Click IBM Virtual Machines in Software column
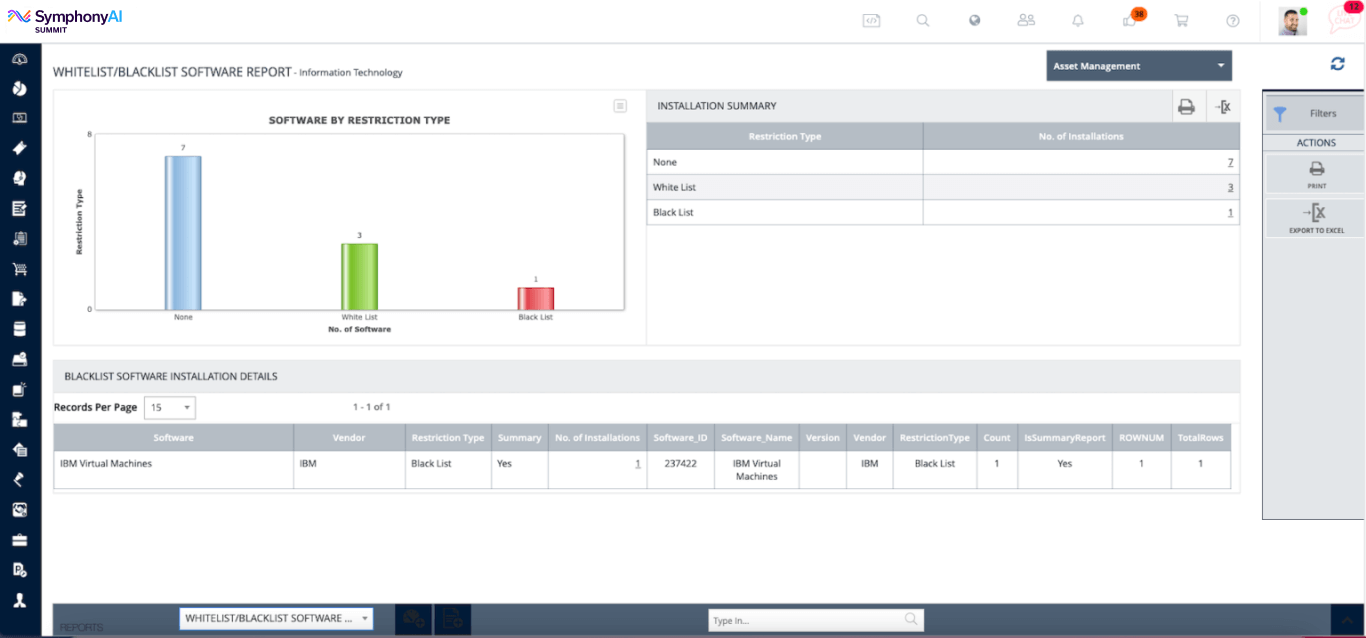Viewport: 1366px width, 638px height. pos(106,464)
